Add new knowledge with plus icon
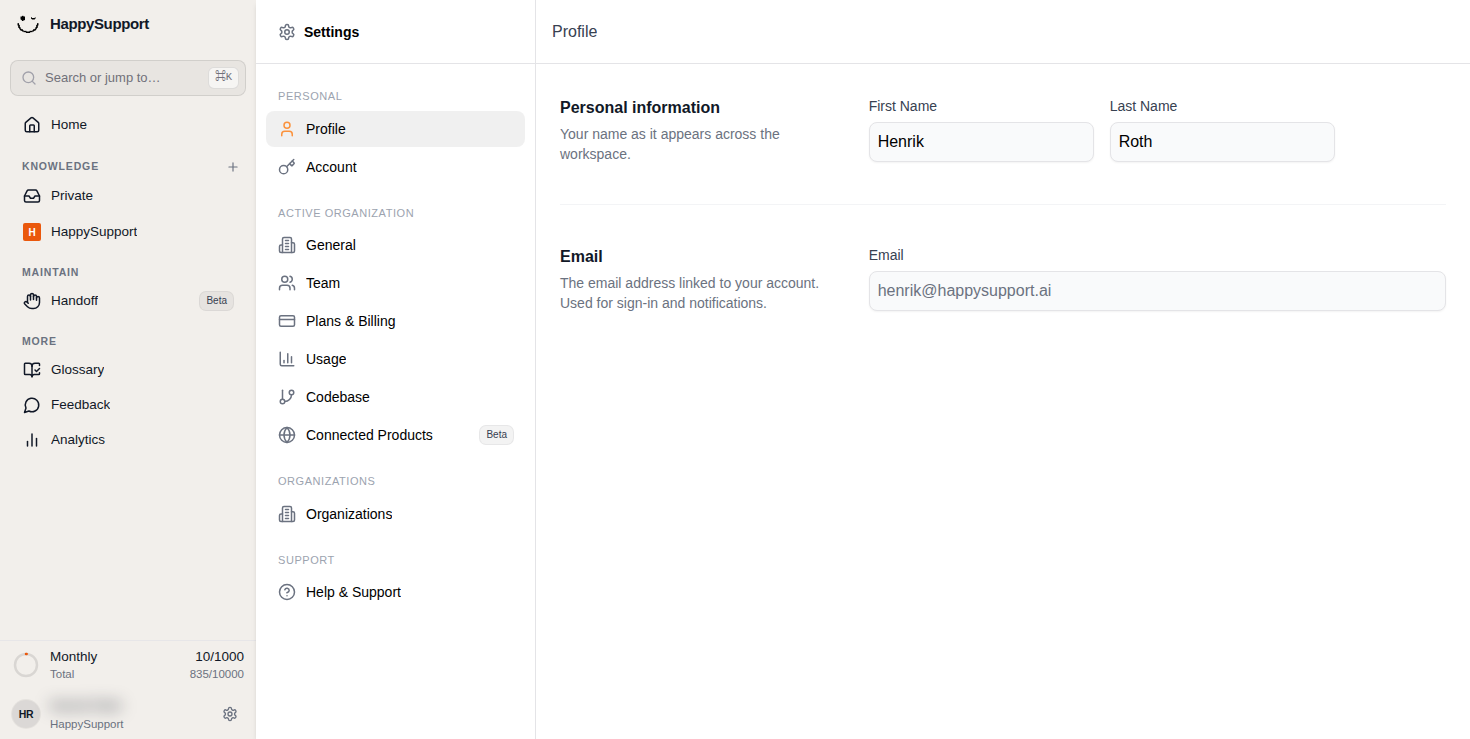The height and width of the screenshot is (739, 1470). coord(233,167)
